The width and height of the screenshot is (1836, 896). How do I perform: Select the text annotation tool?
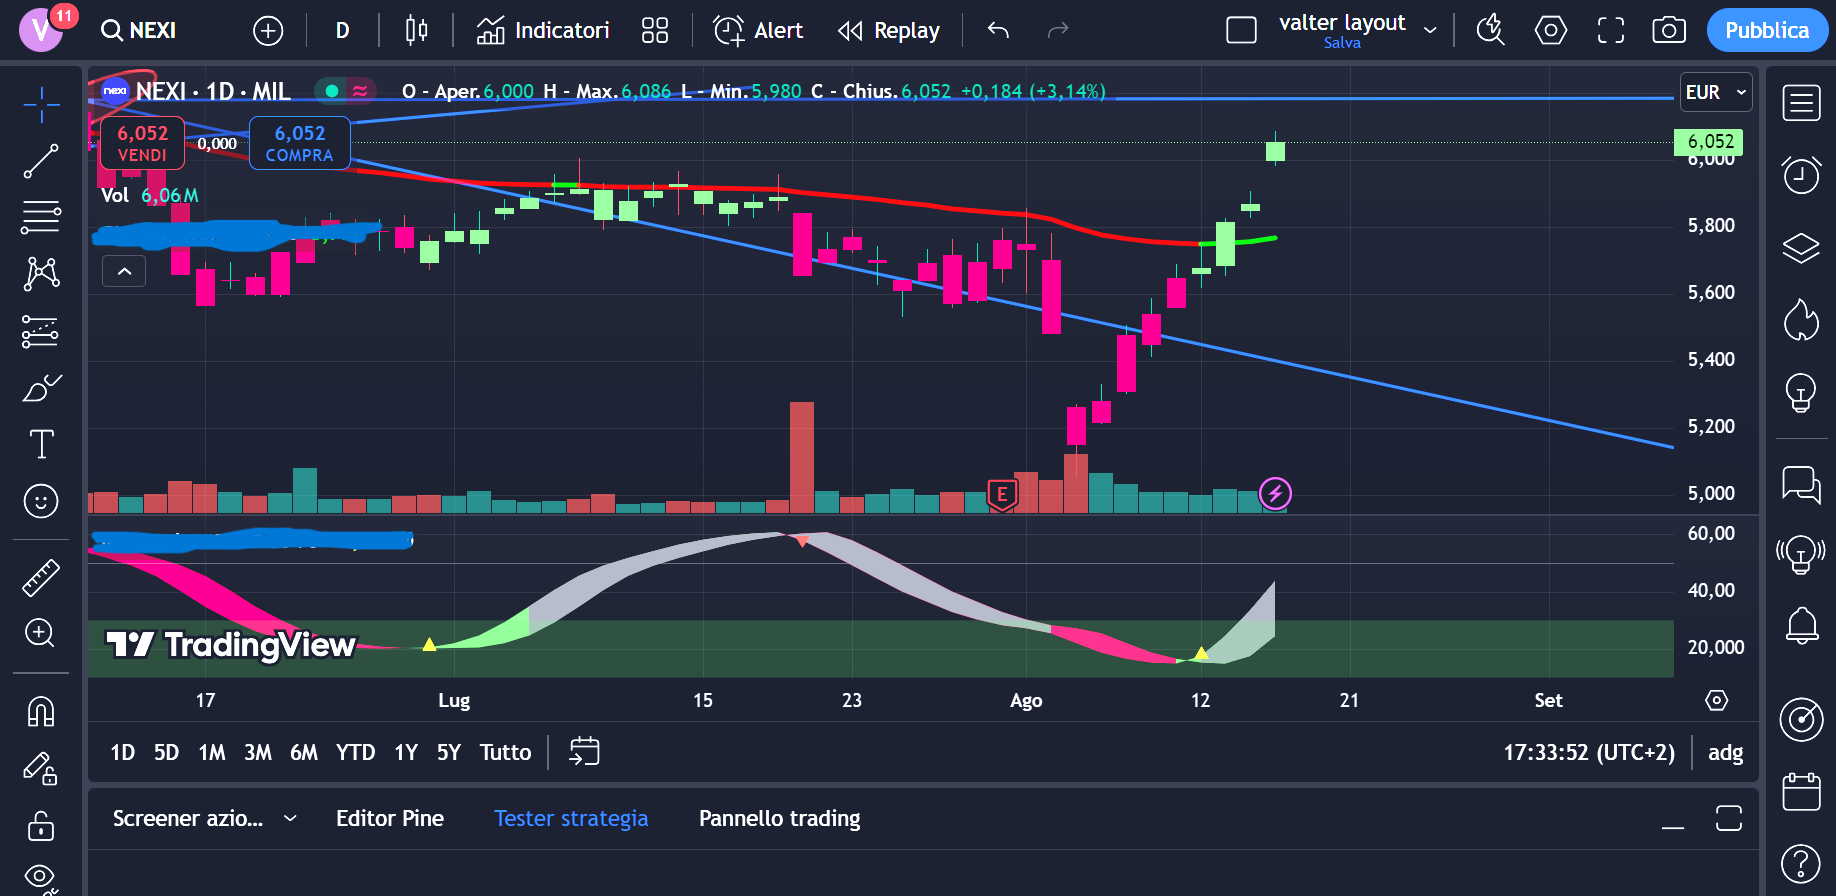click(x=41, y=444)
